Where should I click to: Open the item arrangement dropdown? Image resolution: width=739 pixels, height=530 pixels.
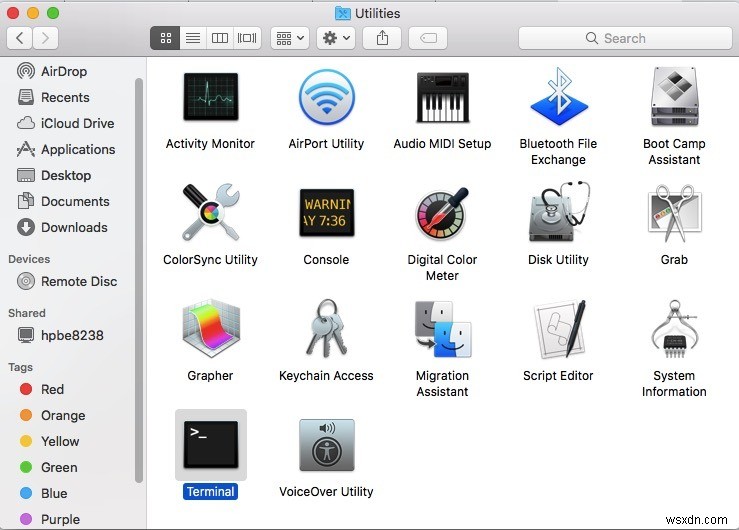tap(290, 38)
